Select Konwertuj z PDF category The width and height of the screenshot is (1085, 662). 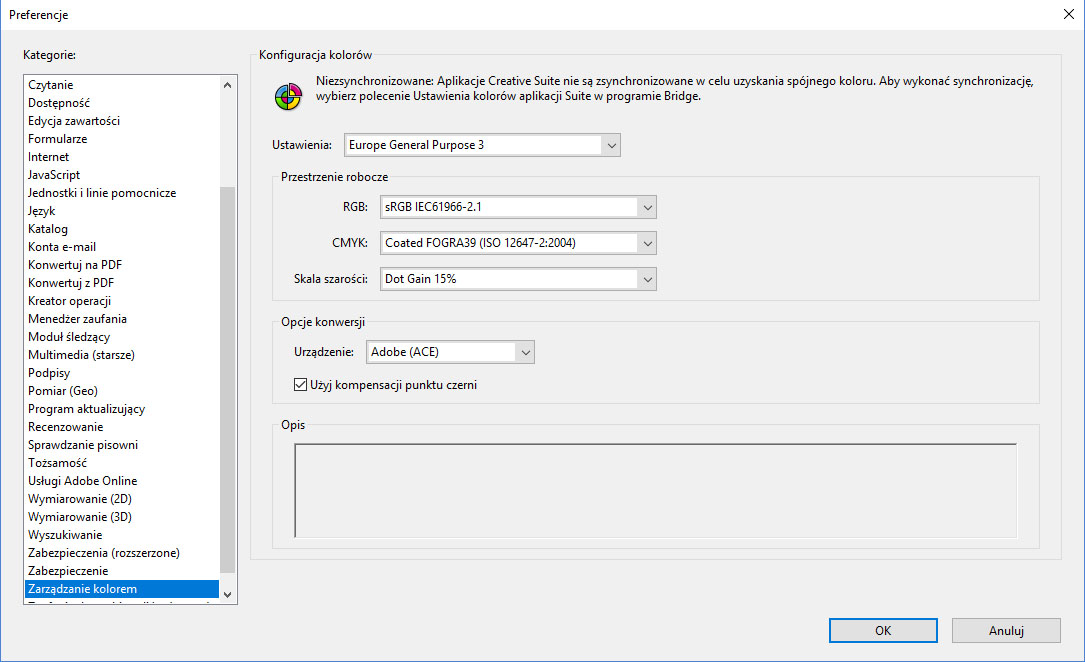(x=122, y=282)
